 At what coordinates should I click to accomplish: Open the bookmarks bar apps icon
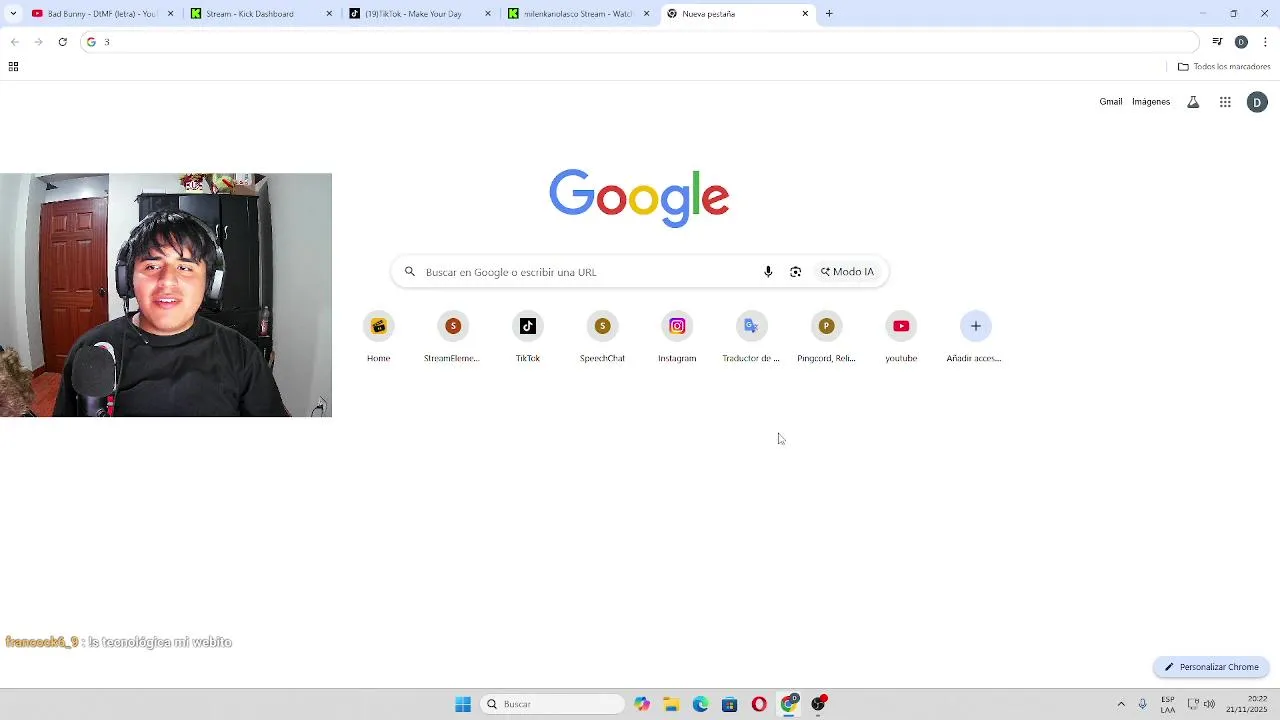point(13,67)
